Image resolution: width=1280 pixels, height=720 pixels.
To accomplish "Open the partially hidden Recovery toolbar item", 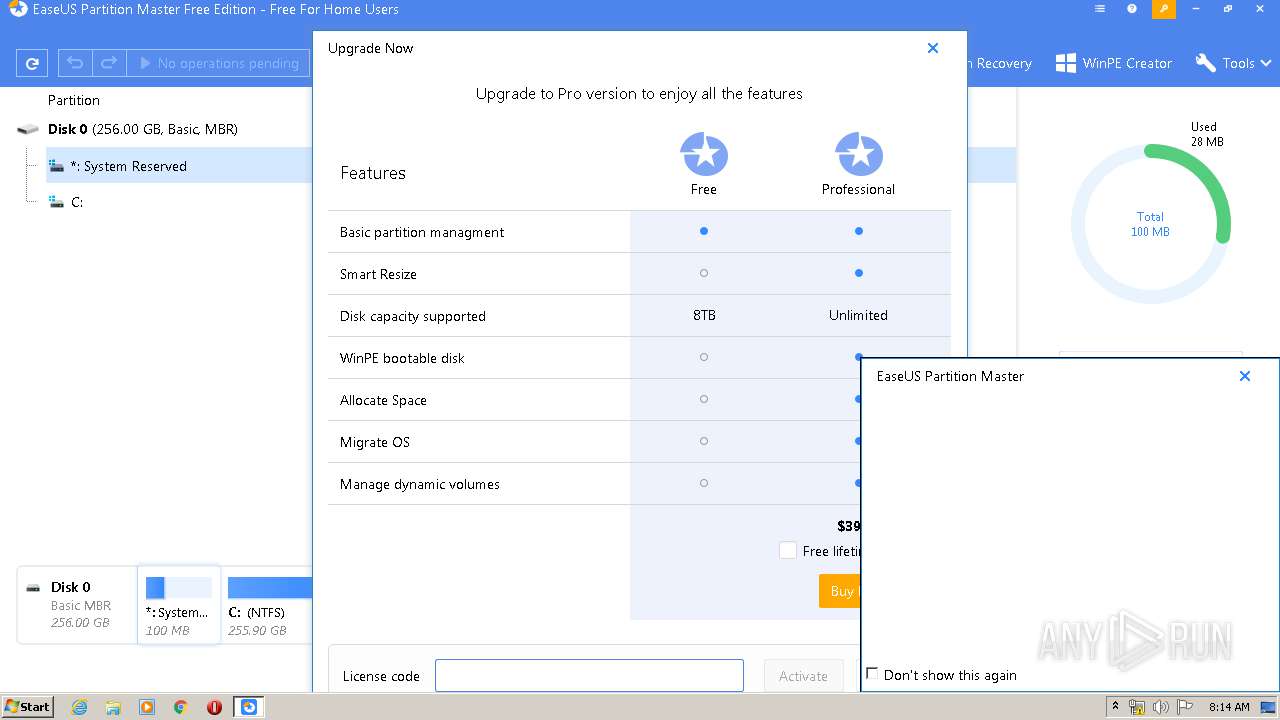I will click(x=1000, y=63).
